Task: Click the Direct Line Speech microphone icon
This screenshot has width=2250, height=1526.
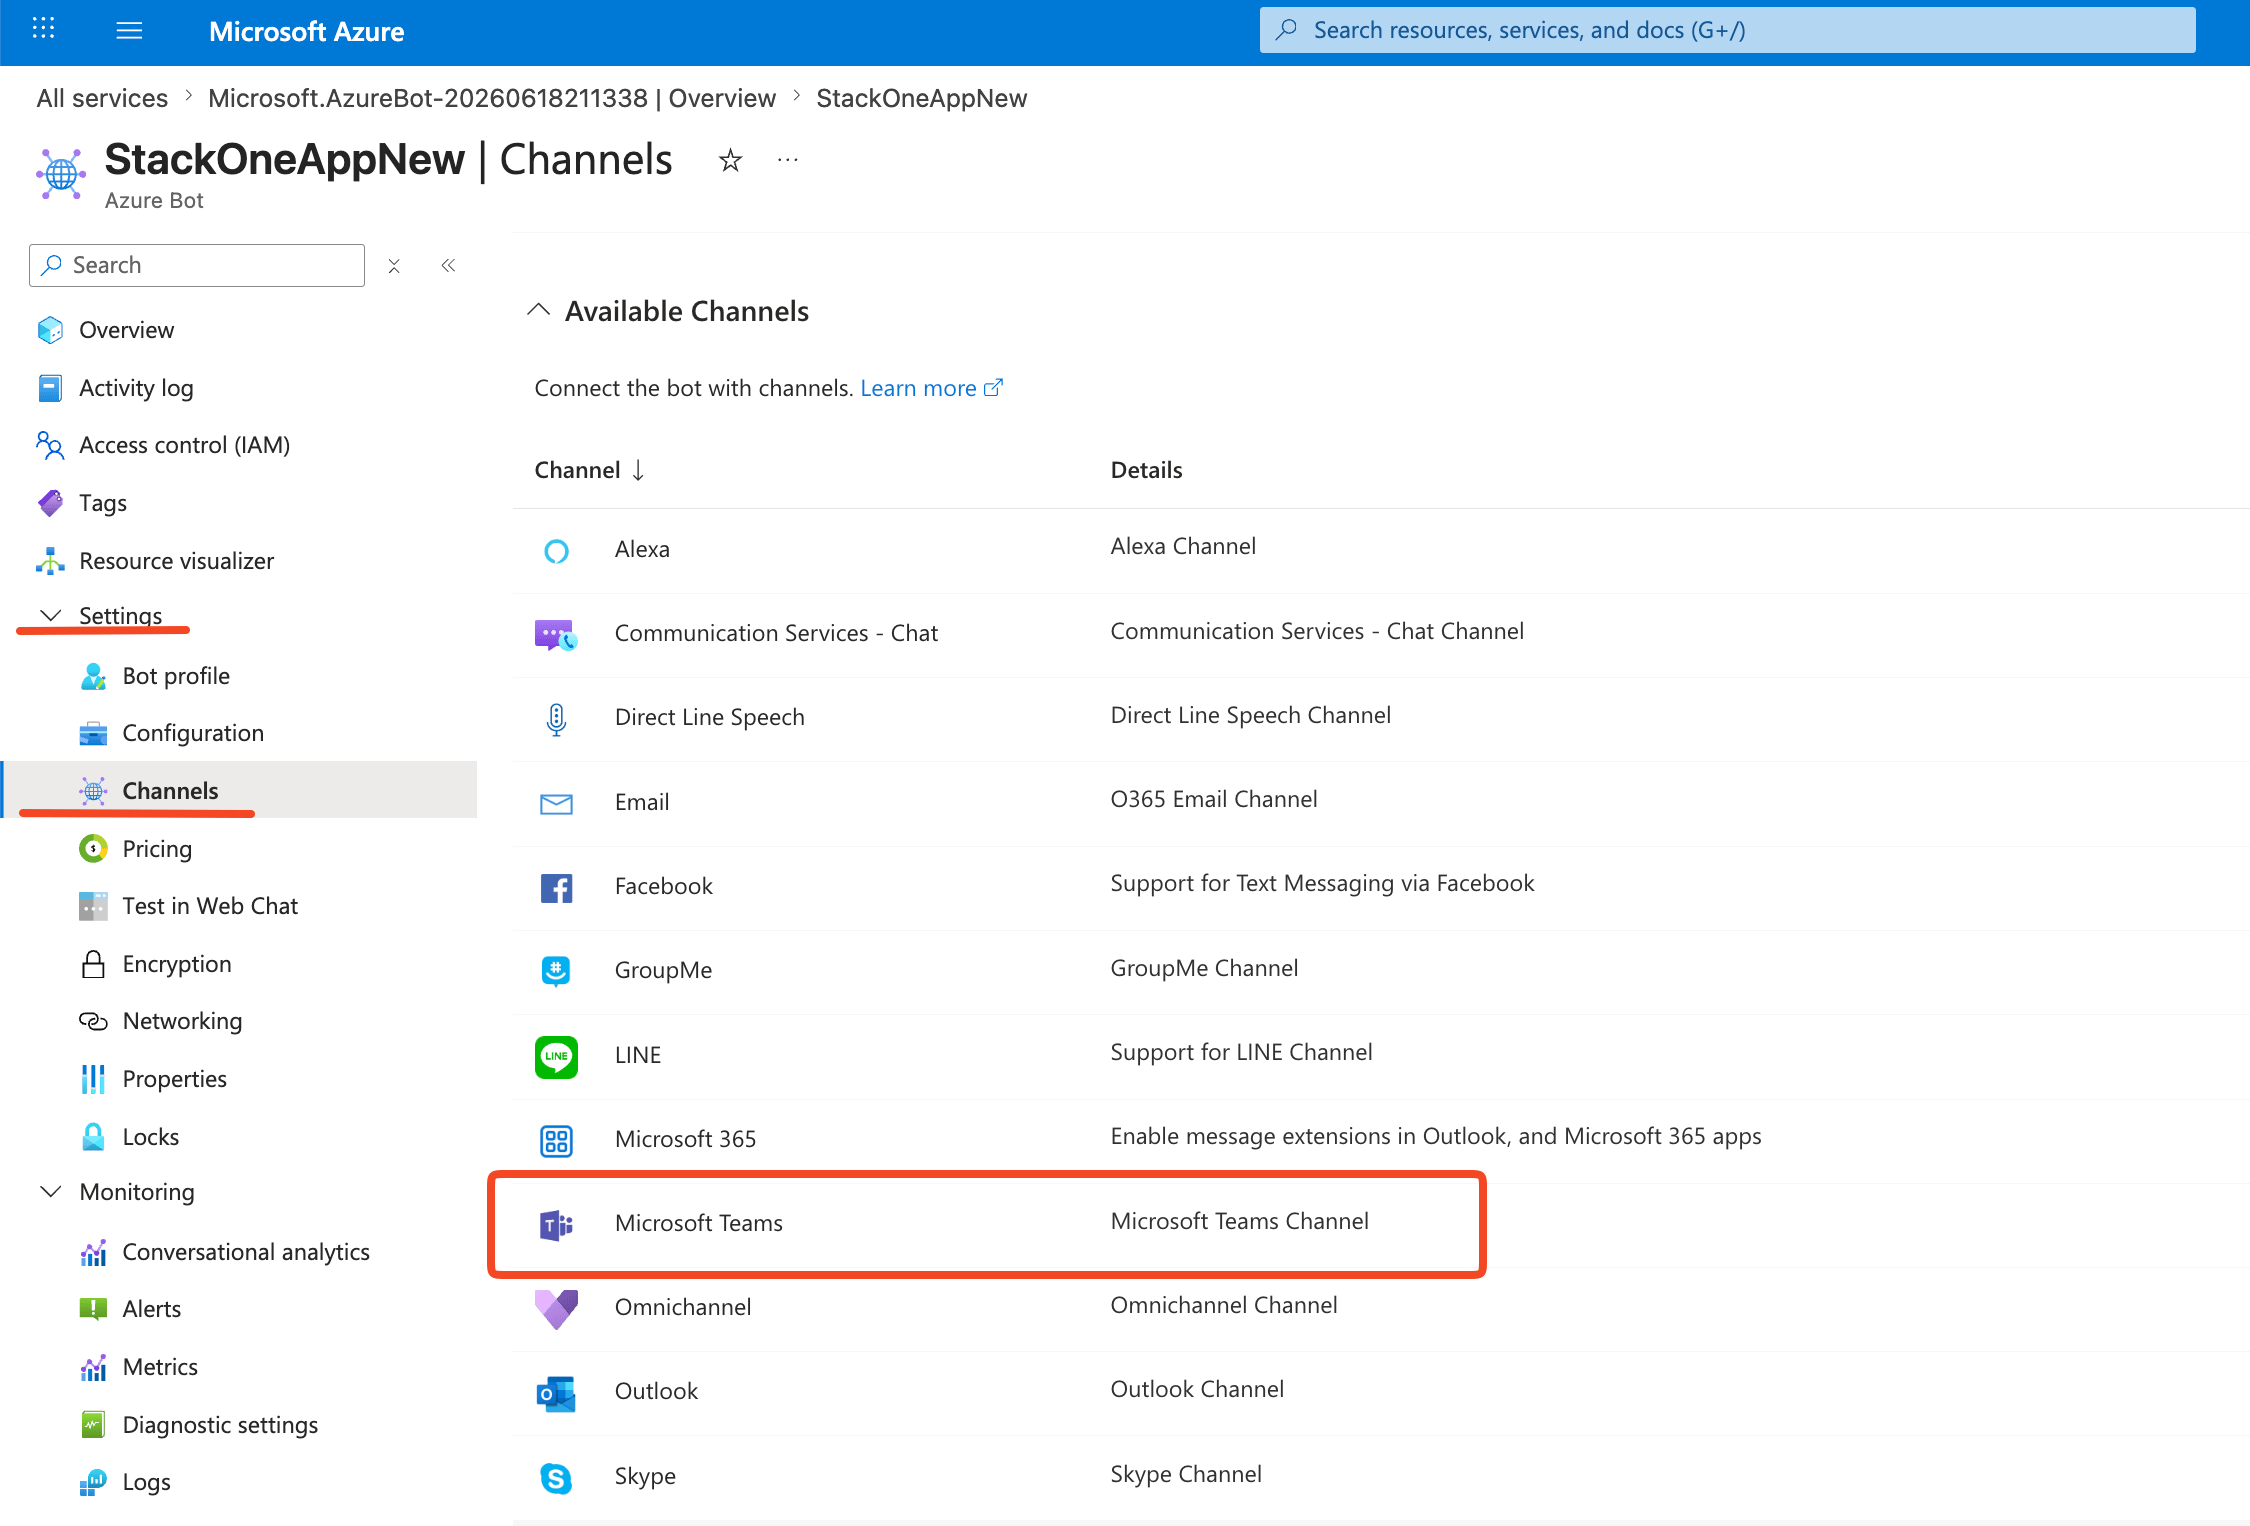Action: 556,719
